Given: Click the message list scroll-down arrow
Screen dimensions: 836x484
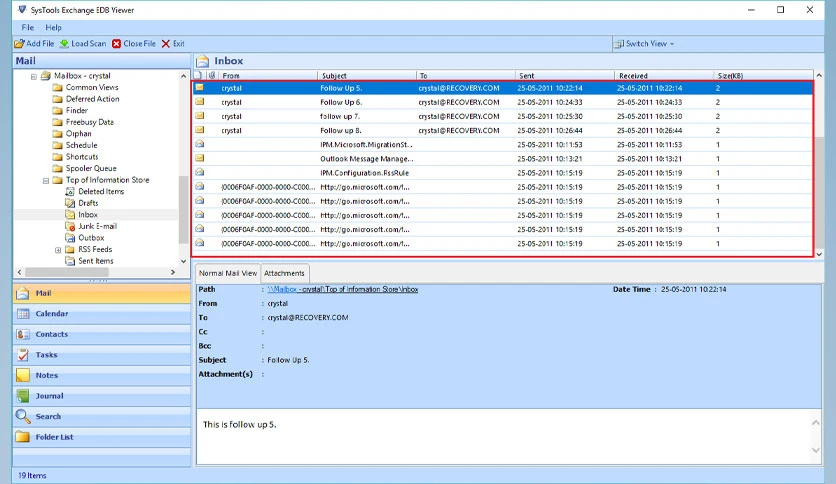Looking at the screenshot, I should point(819,254).
